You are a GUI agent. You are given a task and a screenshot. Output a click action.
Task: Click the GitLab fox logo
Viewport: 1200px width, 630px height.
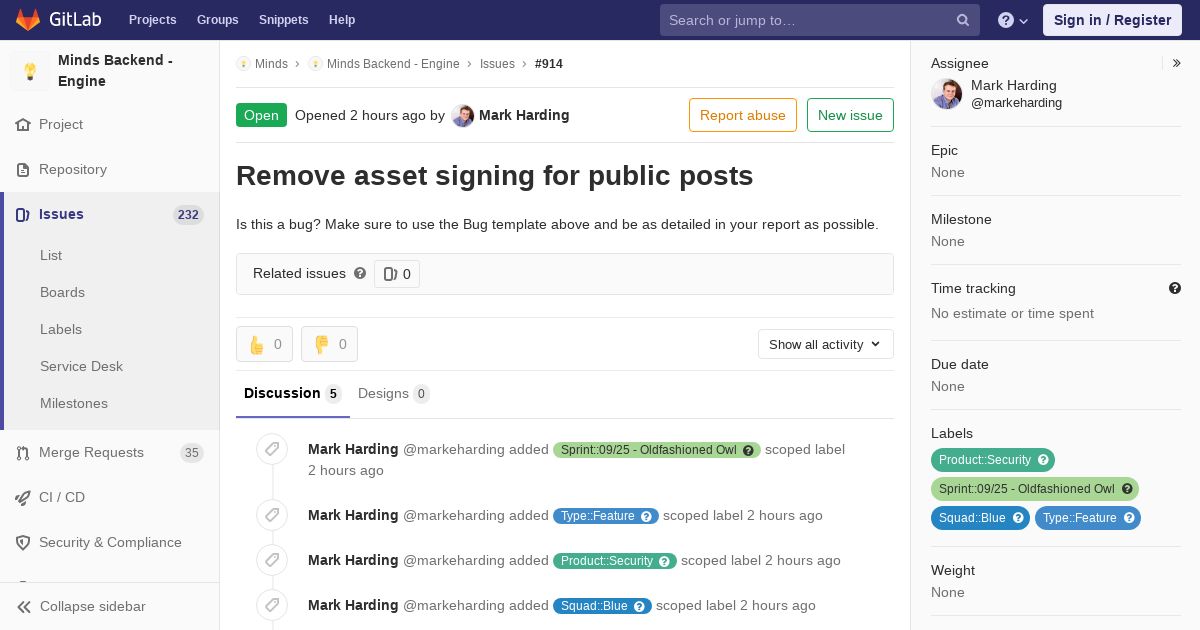click(x=28, y=19)
